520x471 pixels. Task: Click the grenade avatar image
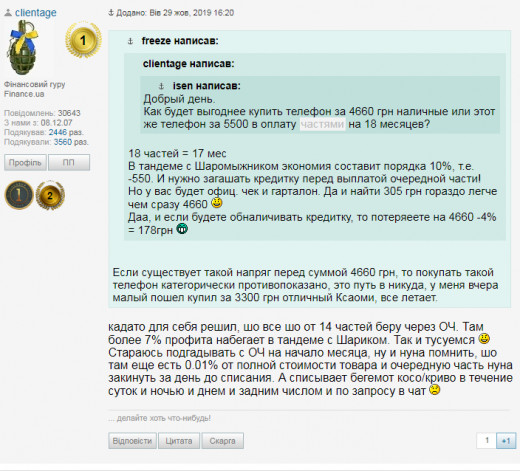point(23,47)
